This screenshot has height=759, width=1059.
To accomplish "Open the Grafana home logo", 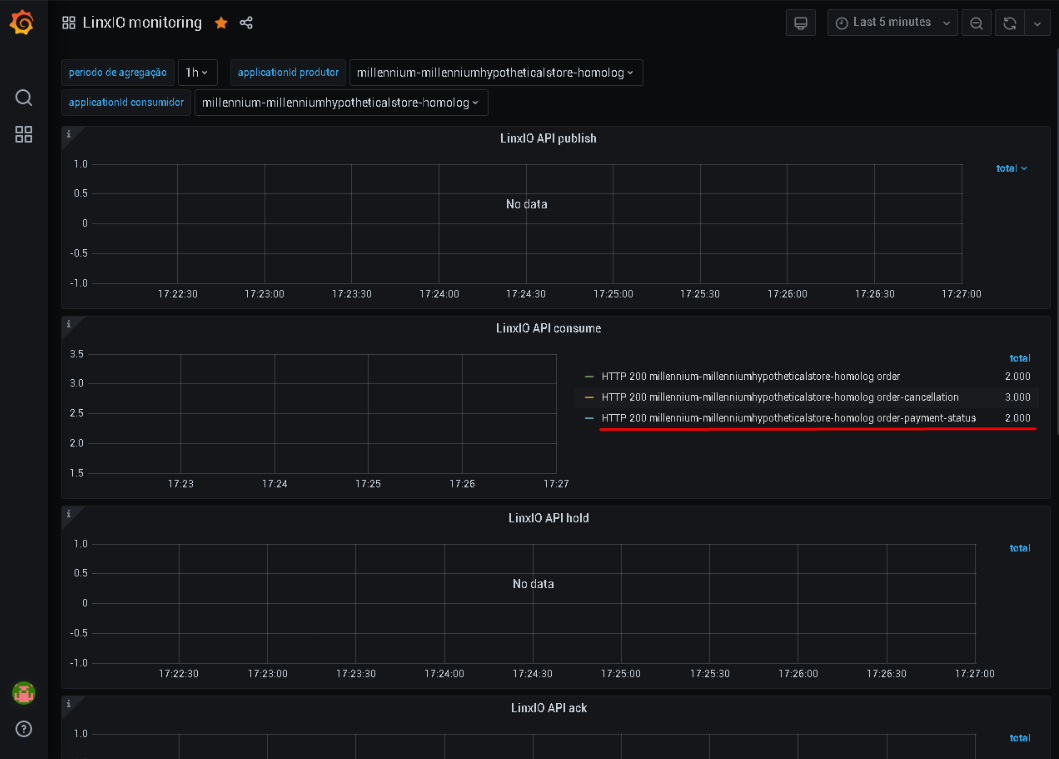I will click(22, 22).
